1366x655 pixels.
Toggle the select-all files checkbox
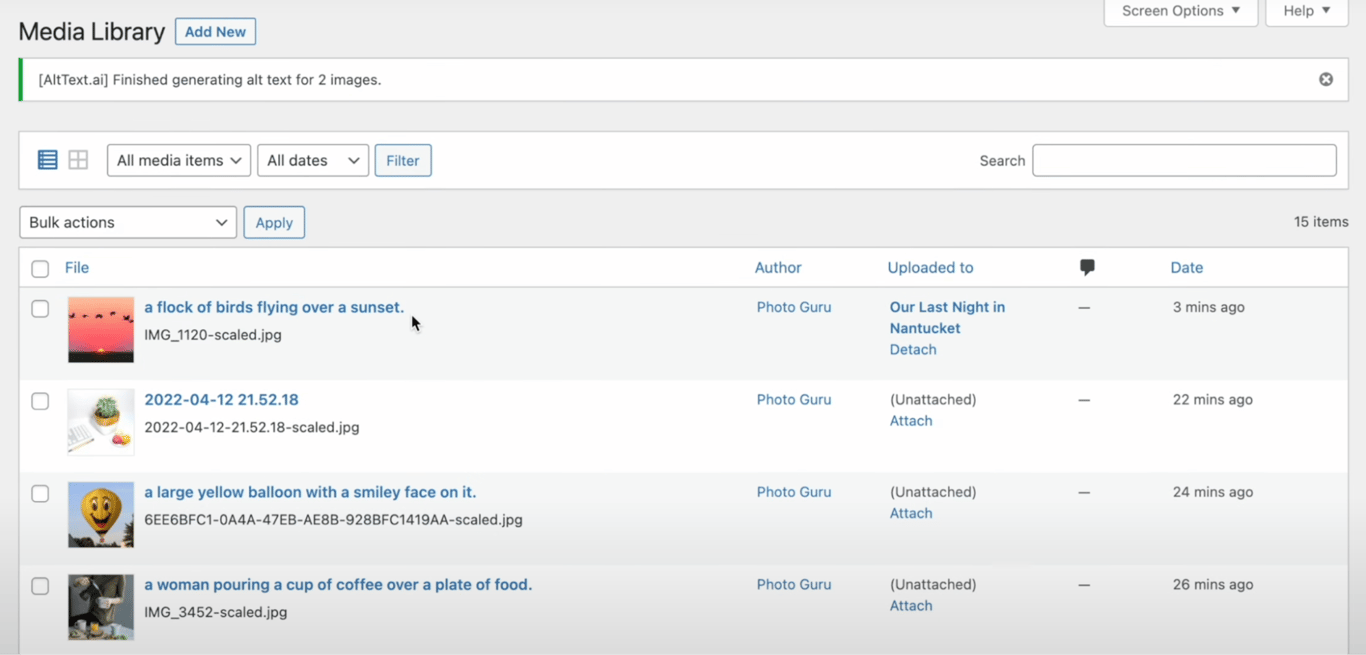coord(40,269)
